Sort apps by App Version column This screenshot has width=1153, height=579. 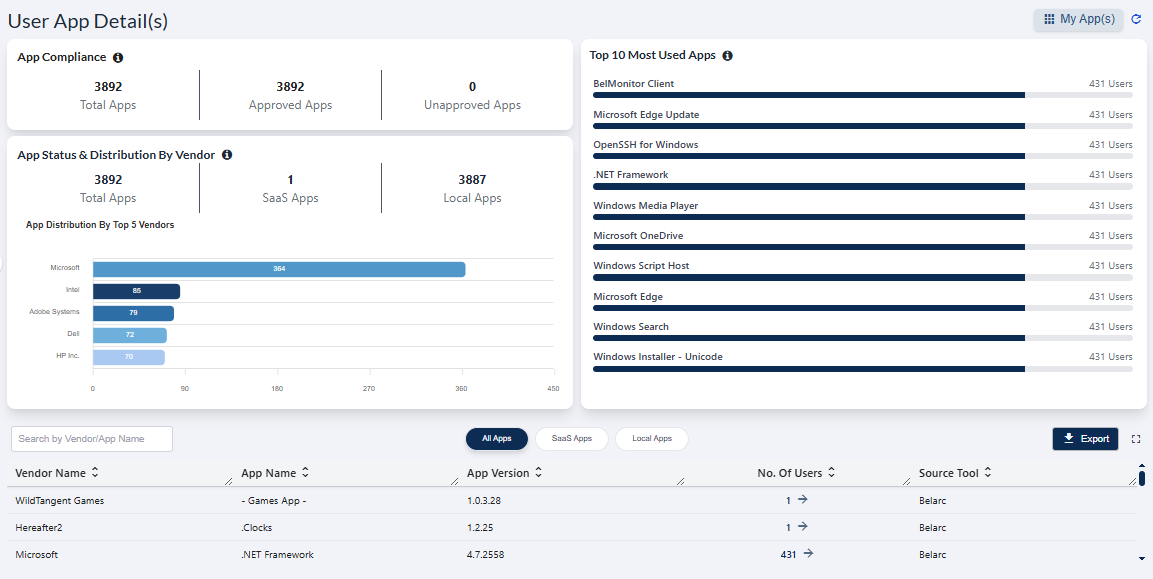pyautogui.click(x=538, y=472)
